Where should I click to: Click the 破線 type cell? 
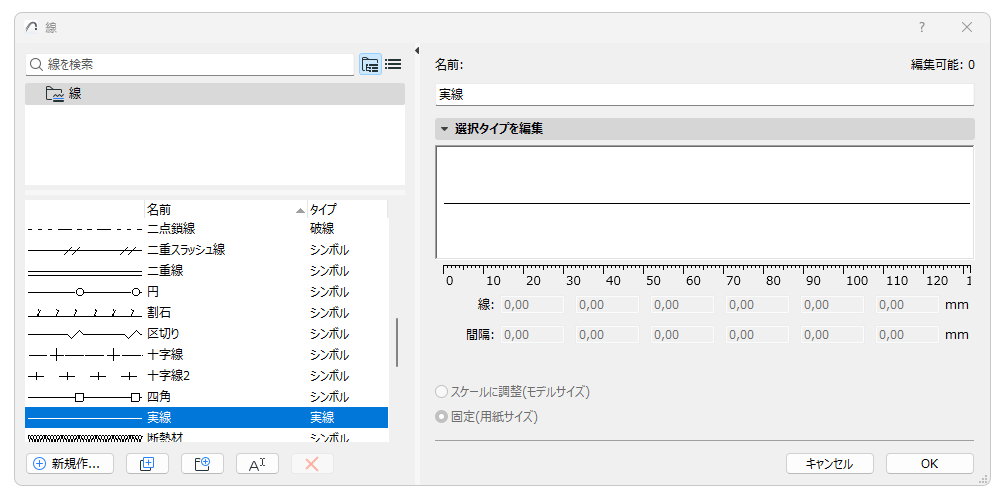point(322,229)
